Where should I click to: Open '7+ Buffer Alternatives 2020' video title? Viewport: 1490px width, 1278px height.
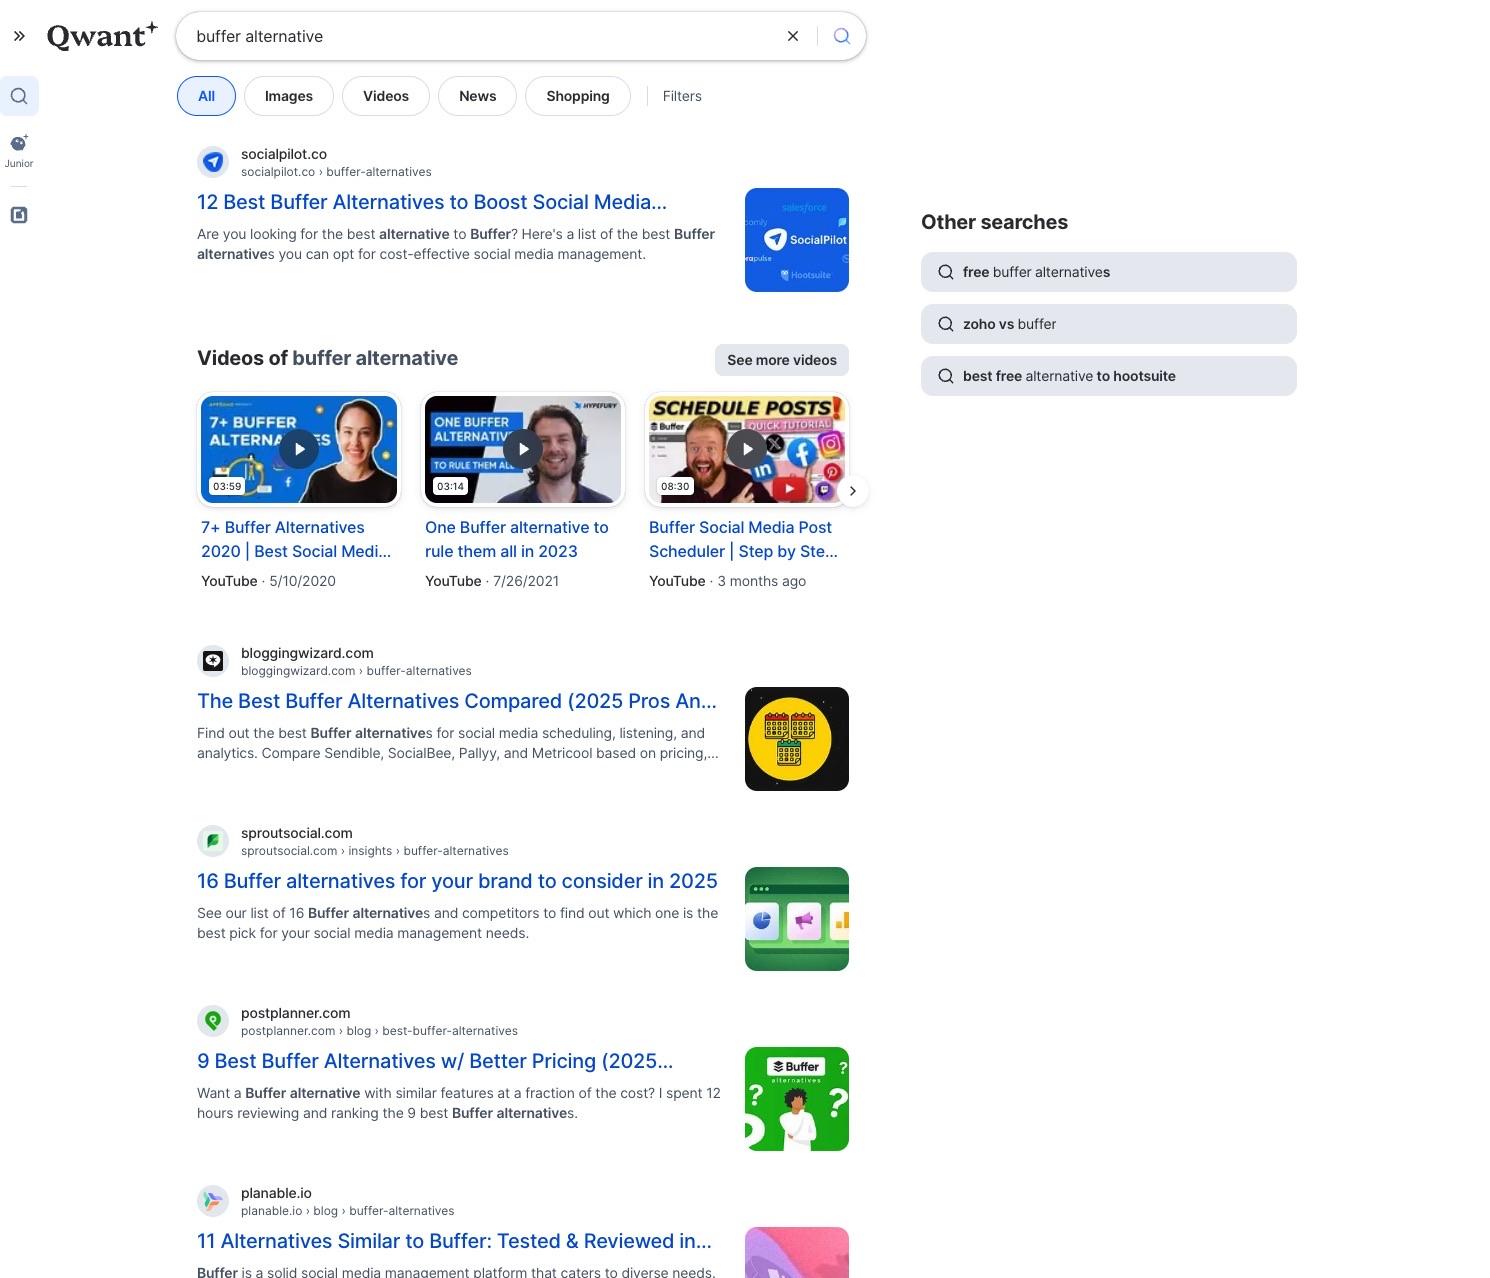(x=296, y=539)
